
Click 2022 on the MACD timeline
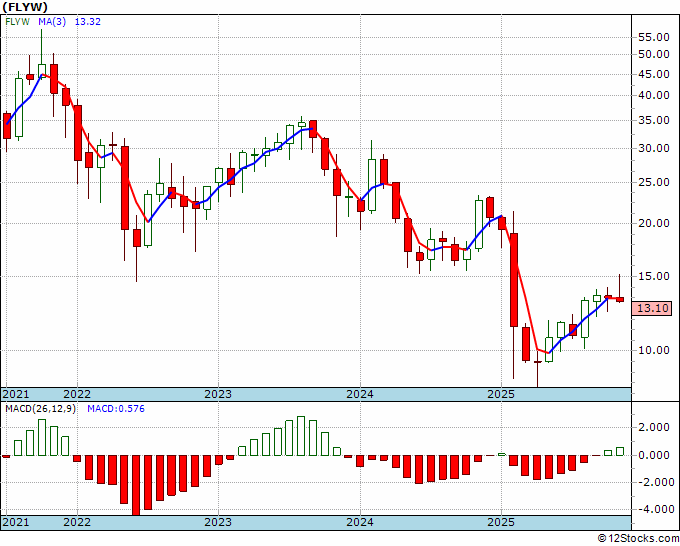77,522
